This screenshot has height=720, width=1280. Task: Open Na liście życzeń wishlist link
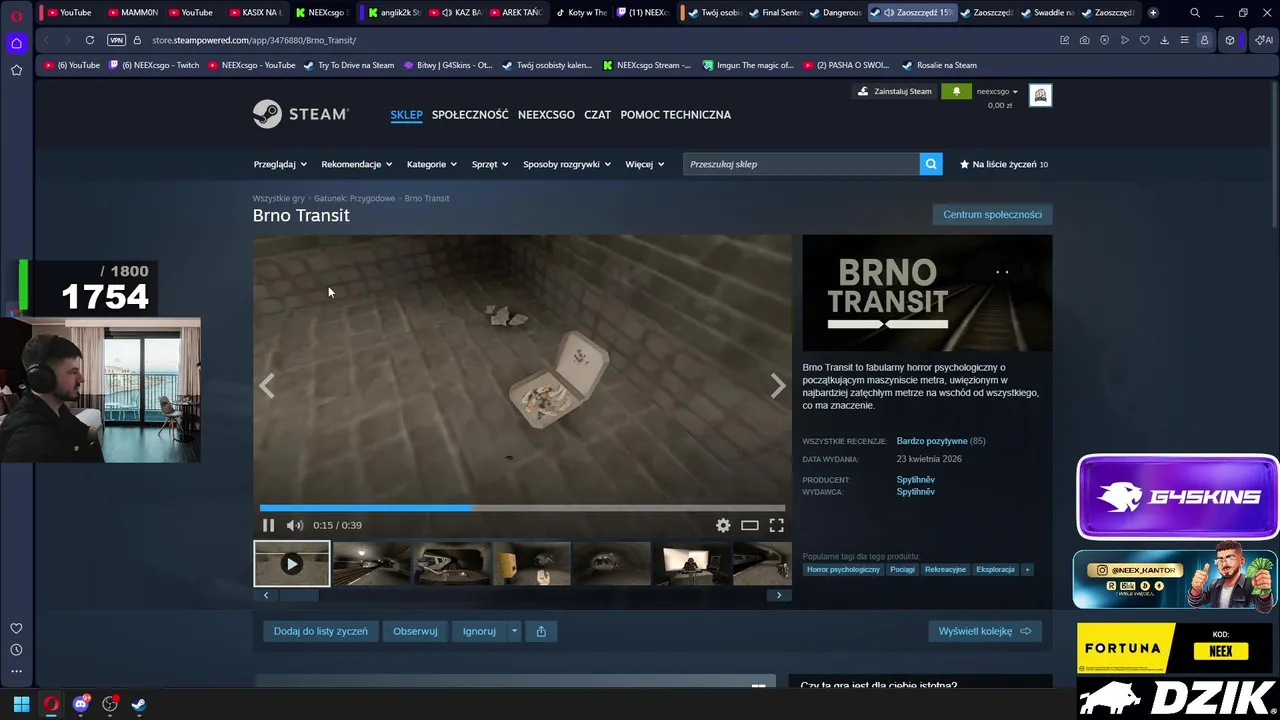[x=1004, y=164]
